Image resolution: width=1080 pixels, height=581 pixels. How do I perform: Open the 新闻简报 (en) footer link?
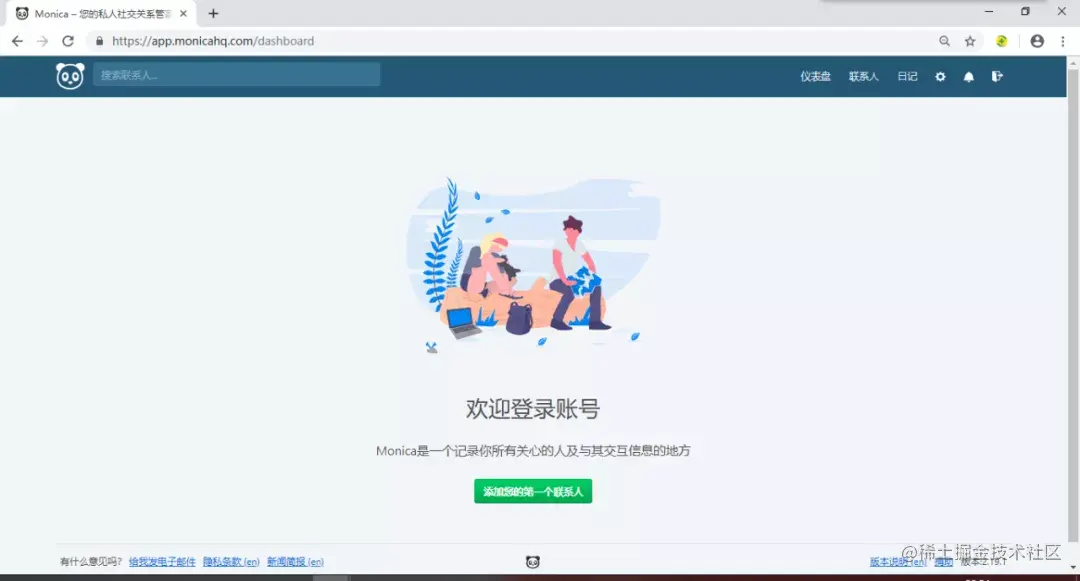coord(295,562)
